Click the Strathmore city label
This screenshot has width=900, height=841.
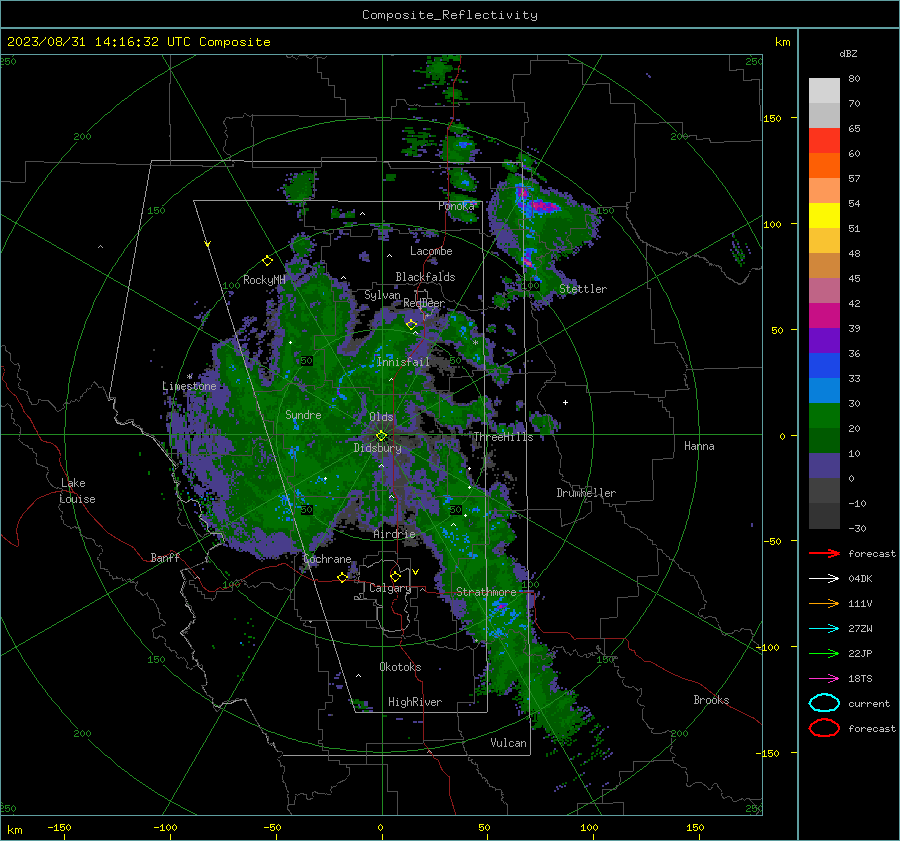pos(486,591)
